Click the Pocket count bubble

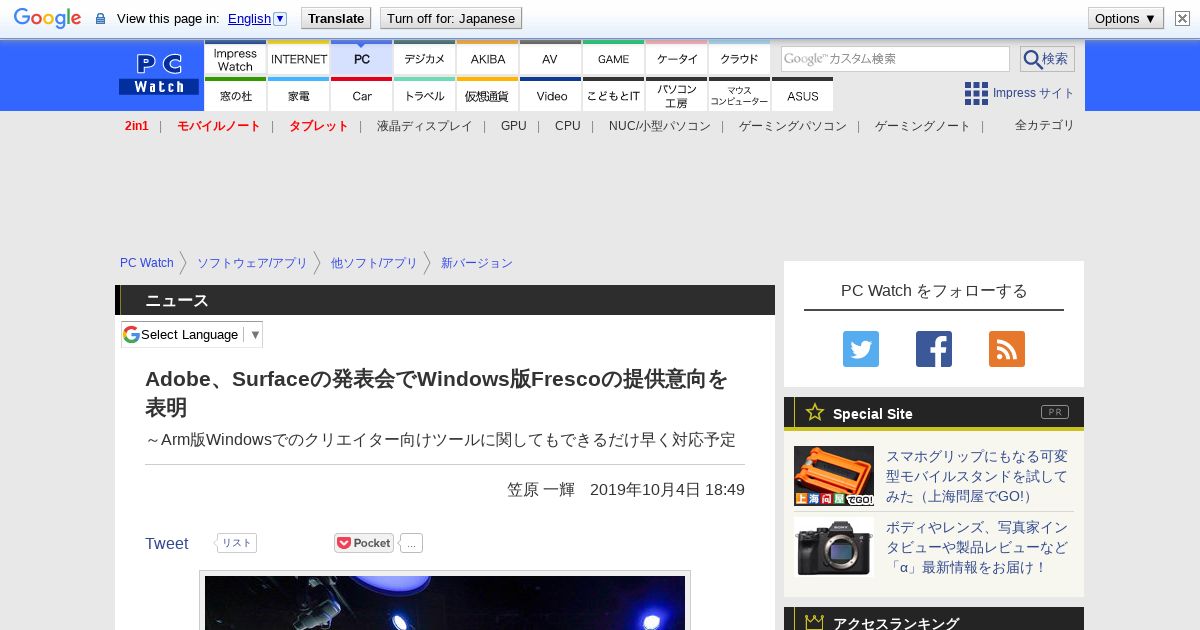coord(411,543)
